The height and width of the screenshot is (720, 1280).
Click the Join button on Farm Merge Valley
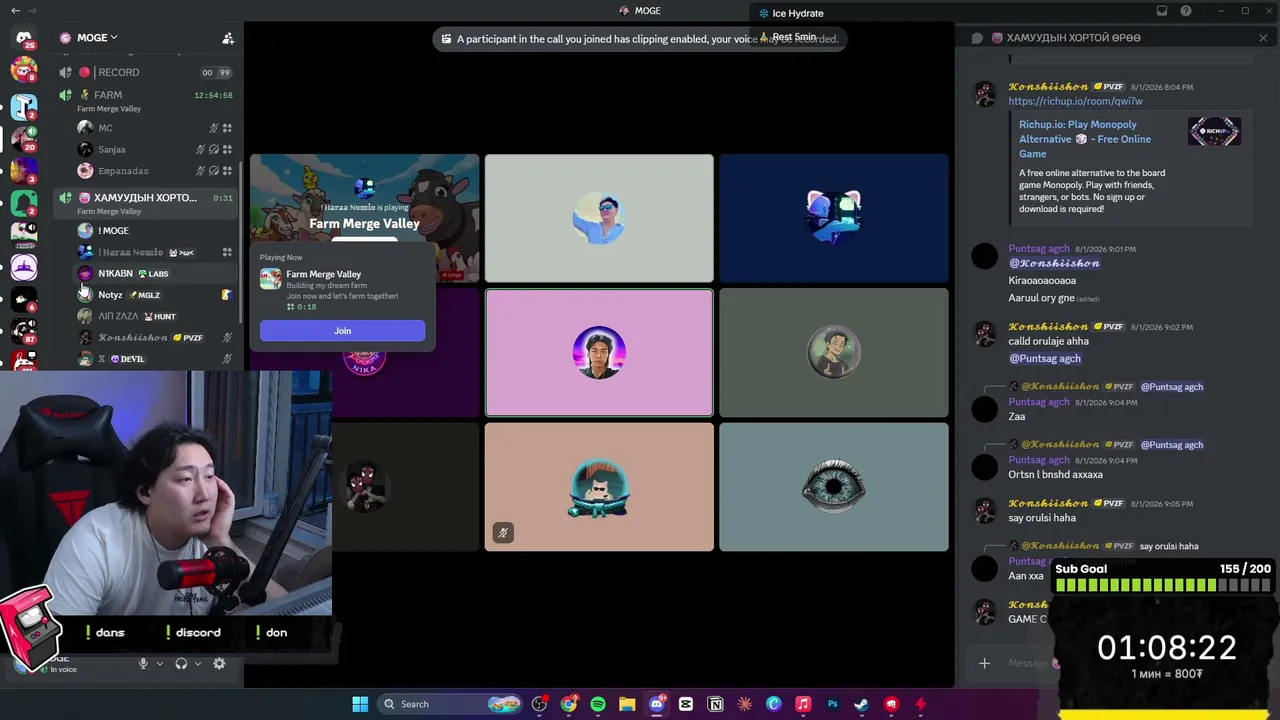click(342, 331)
